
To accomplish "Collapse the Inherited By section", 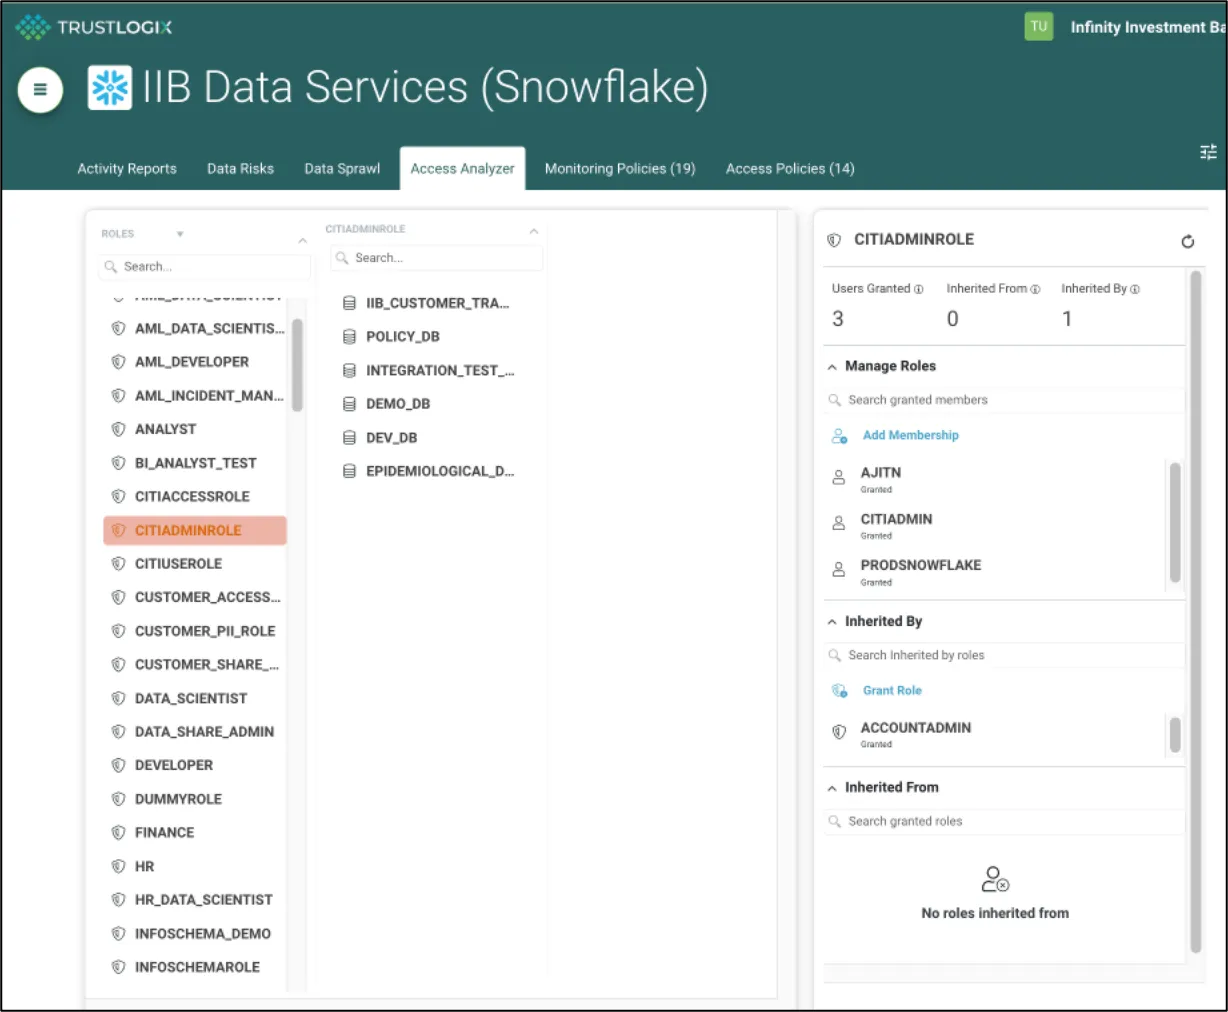I will 832,622.
